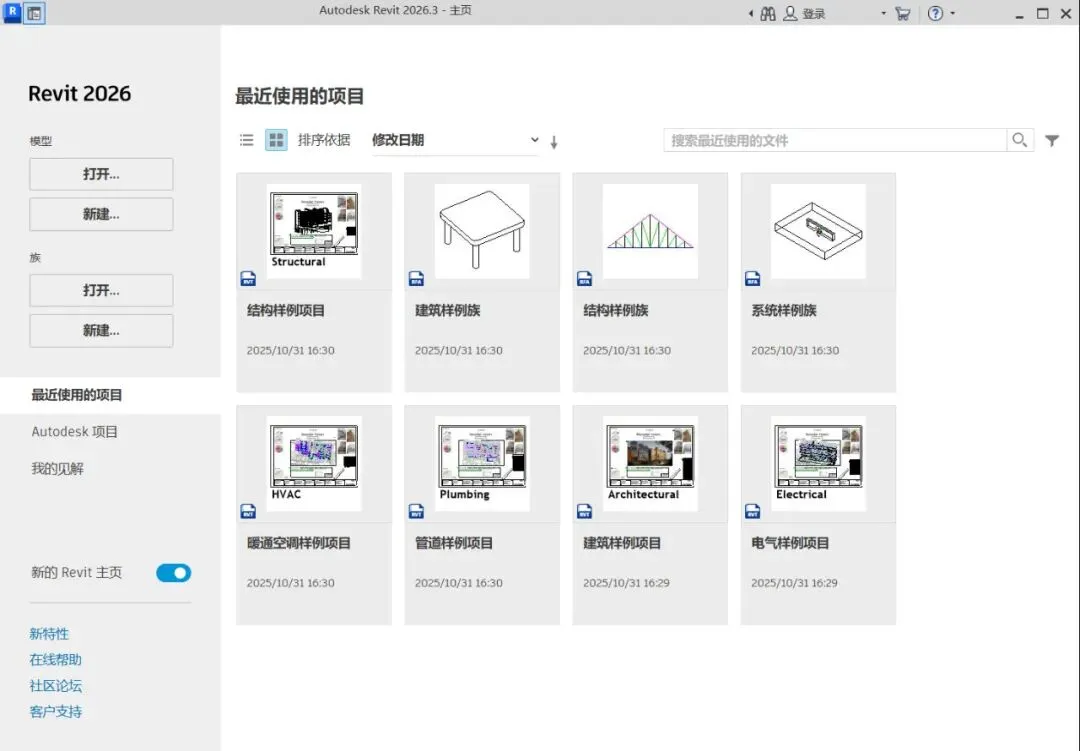The height and width of the screenshot is (751, 1080).
Task: Switch to grid view icon
Action: point(276,140)
